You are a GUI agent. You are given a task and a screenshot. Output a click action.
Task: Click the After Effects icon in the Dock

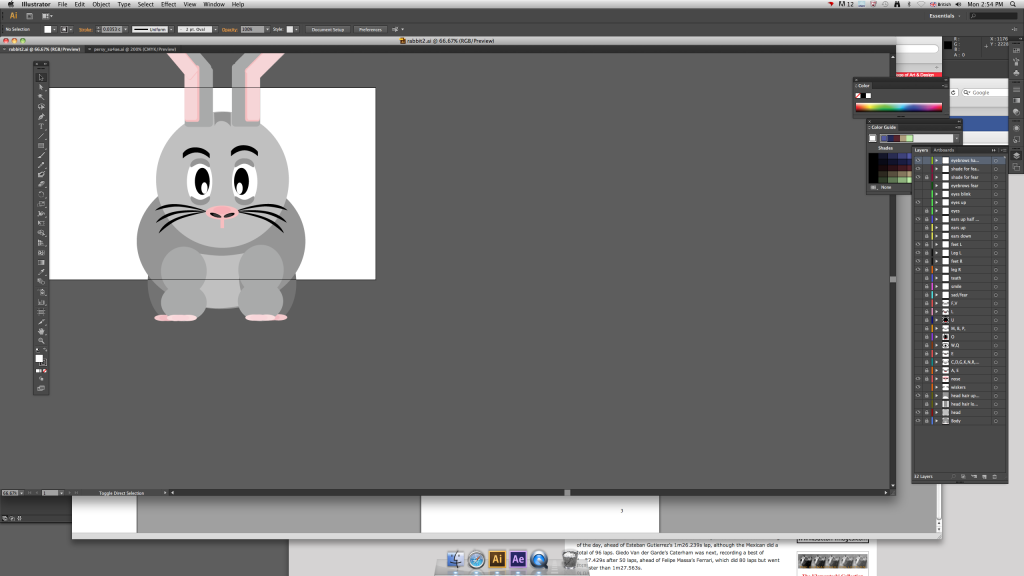pos(517,559)
